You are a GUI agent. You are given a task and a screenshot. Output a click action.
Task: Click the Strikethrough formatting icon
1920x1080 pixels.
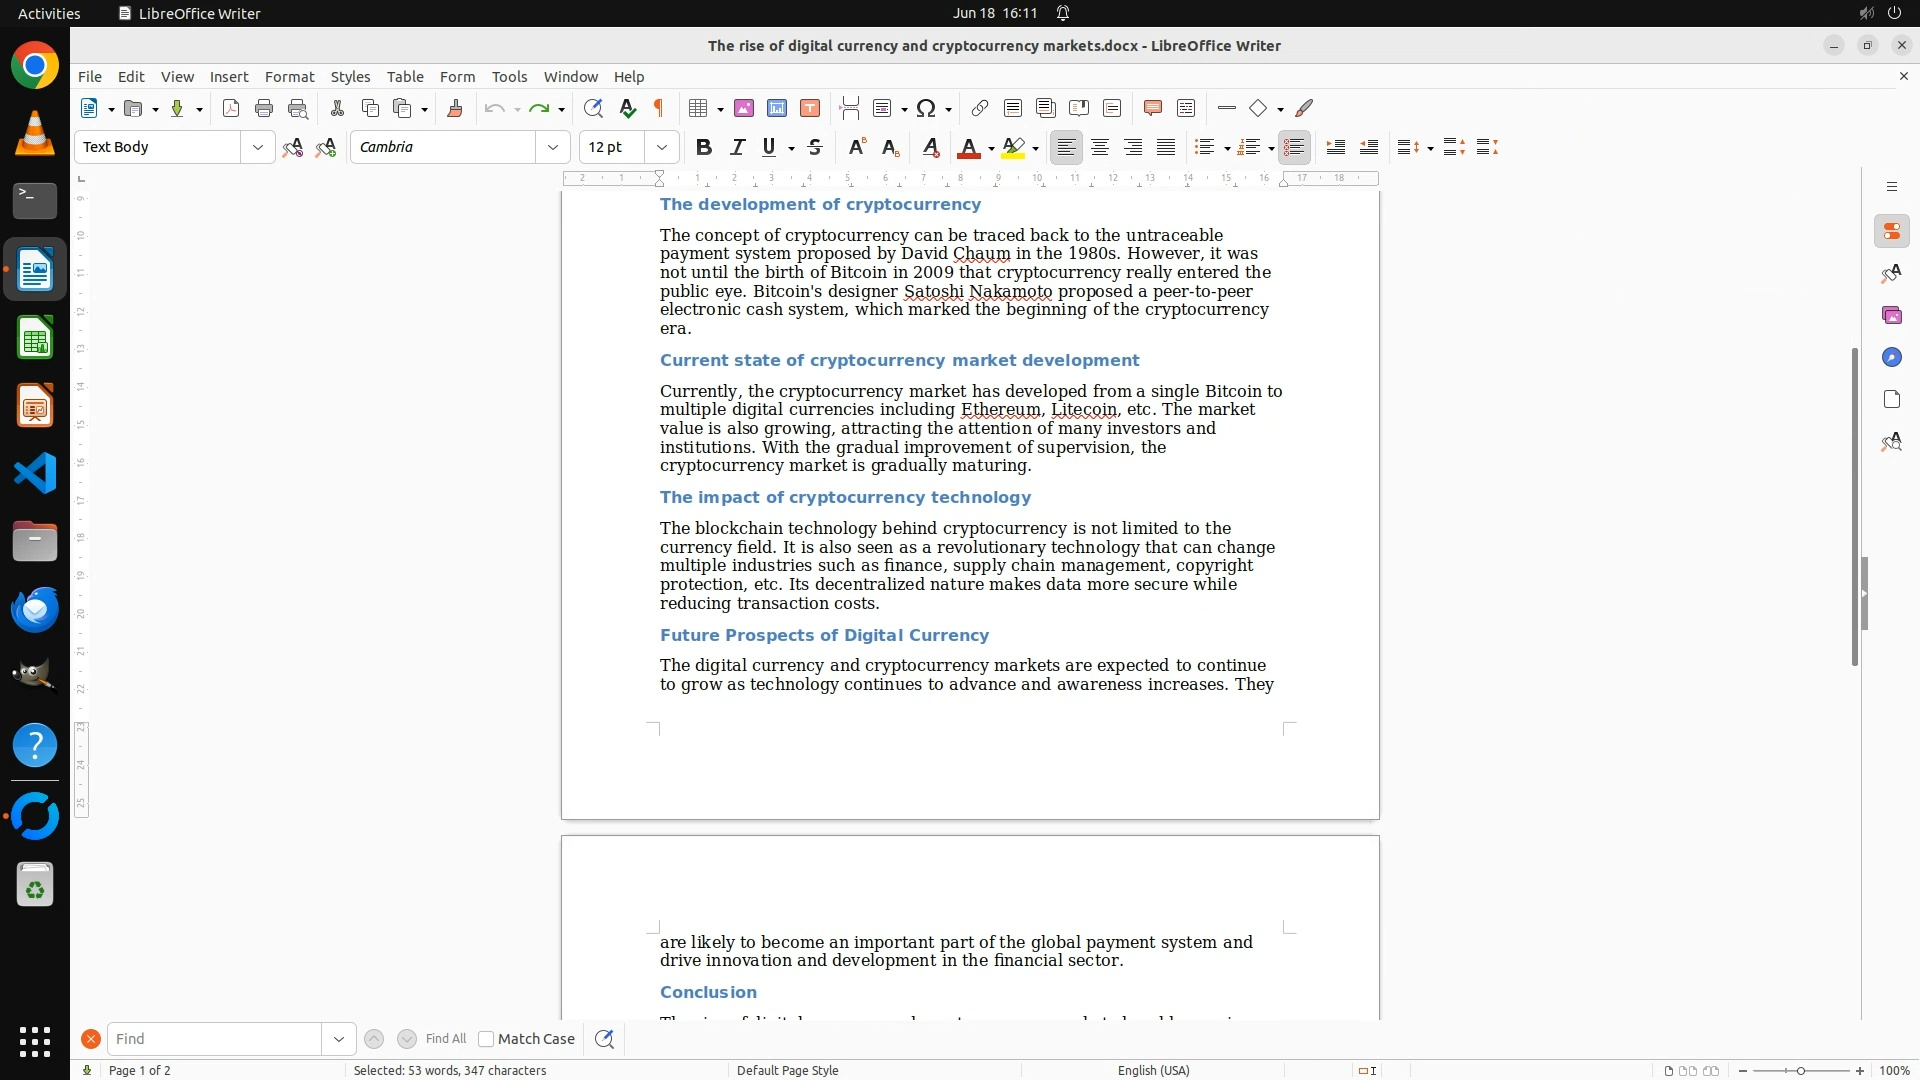[815, 147]
